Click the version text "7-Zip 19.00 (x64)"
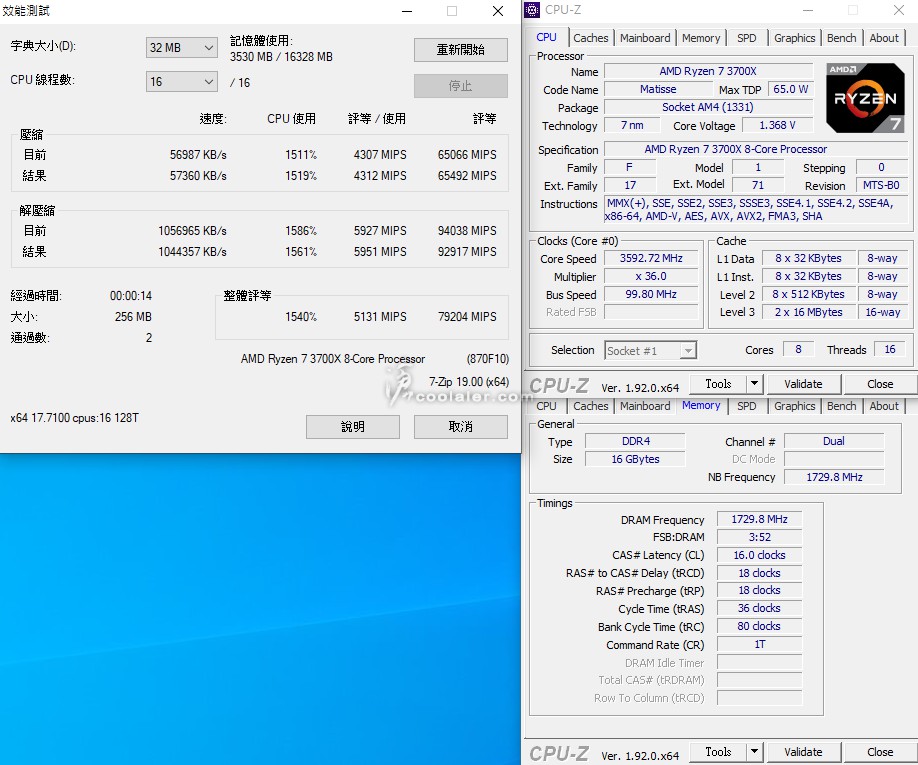Screen dimensions: 918x765 point(468,382)
